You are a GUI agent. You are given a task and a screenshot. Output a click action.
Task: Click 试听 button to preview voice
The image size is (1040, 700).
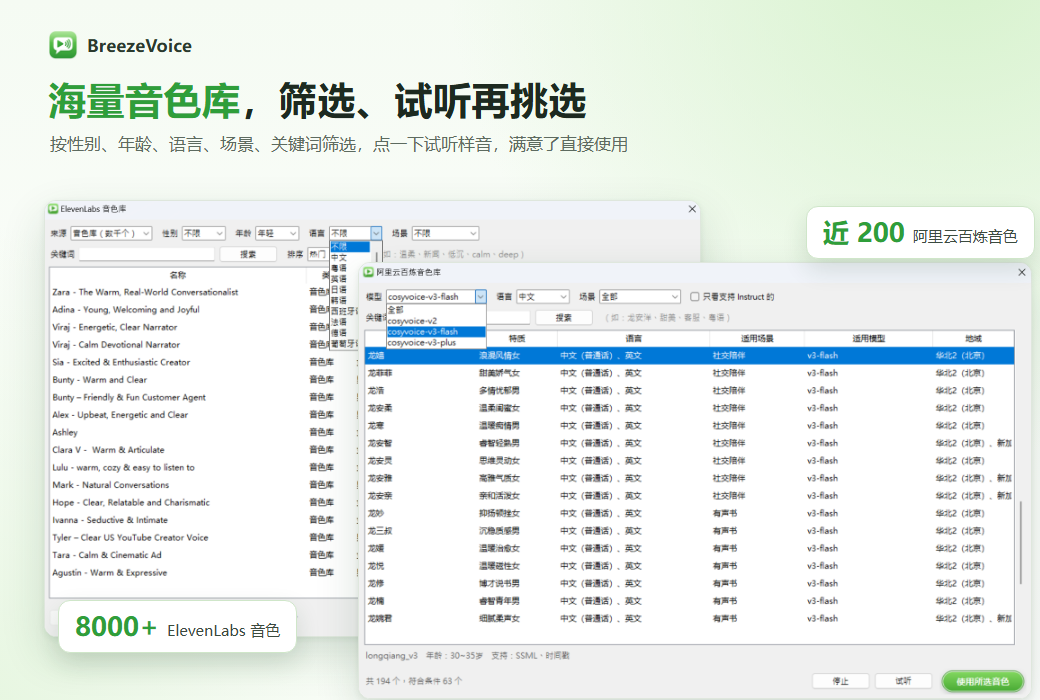click(x=903, y=681)
